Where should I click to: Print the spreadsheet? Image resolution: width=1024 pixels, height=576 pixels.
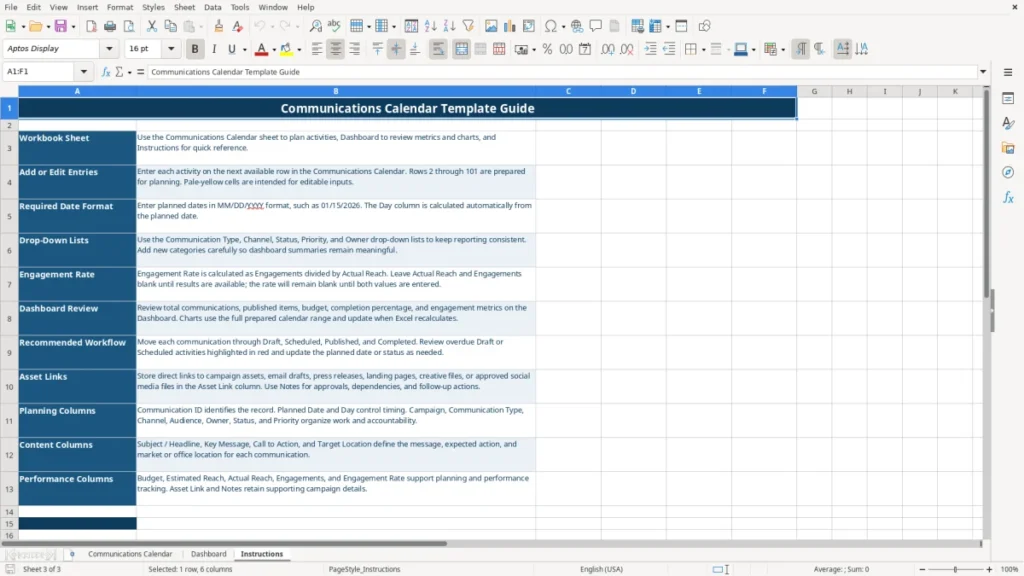click(x=110, y=26)
